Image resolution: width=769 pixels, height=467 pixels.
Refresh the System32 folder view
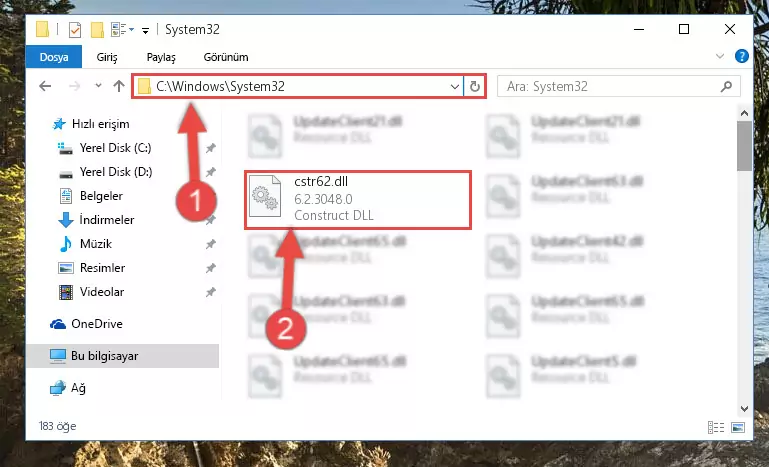pos(474,87)
